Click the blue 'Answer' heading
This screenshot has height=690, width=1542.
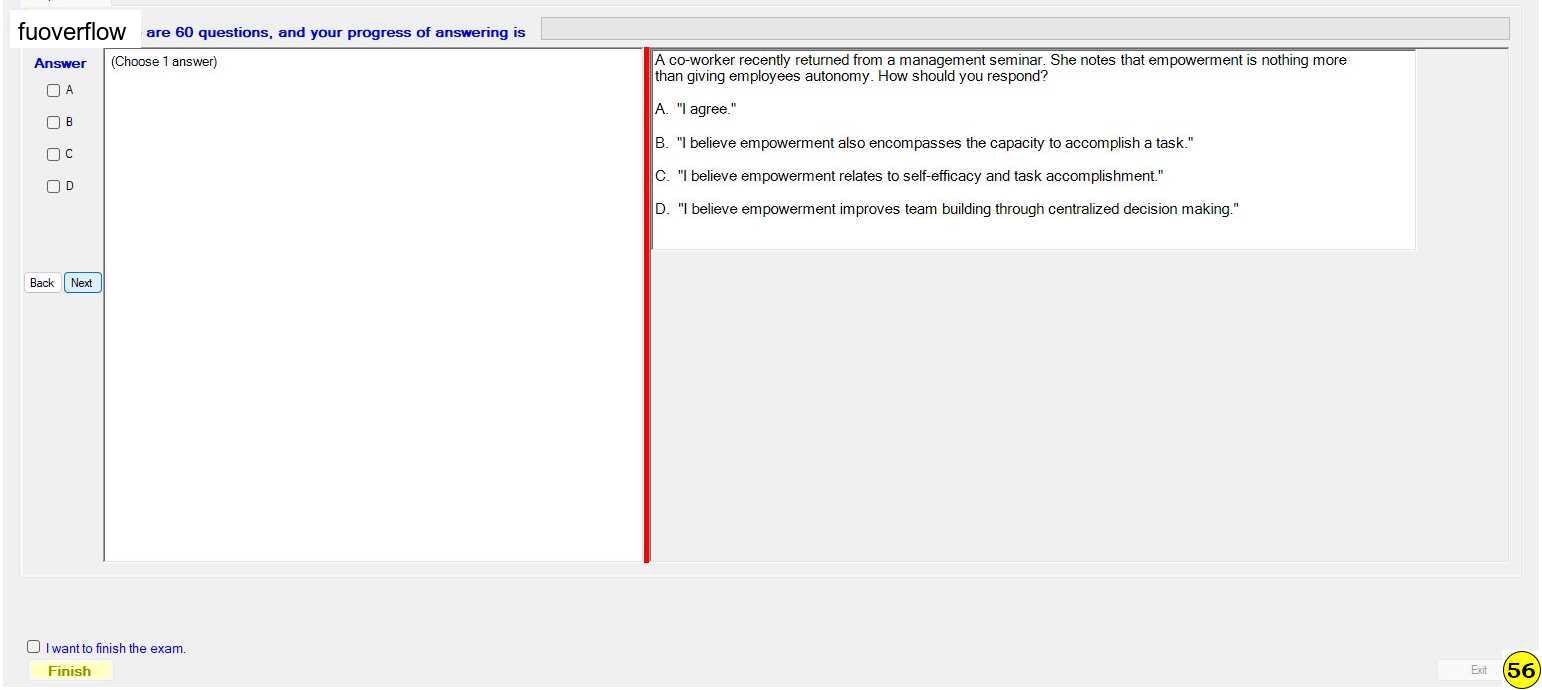(60, 63)
